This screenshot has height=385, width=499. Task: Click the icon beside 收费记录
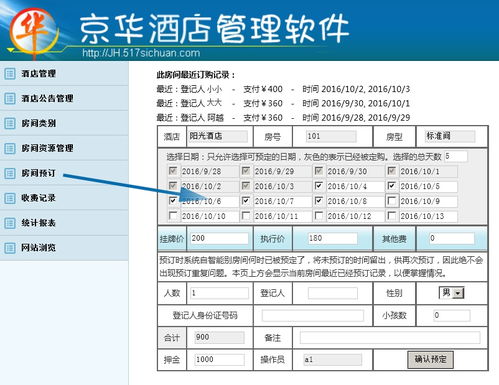coord(10,198)
